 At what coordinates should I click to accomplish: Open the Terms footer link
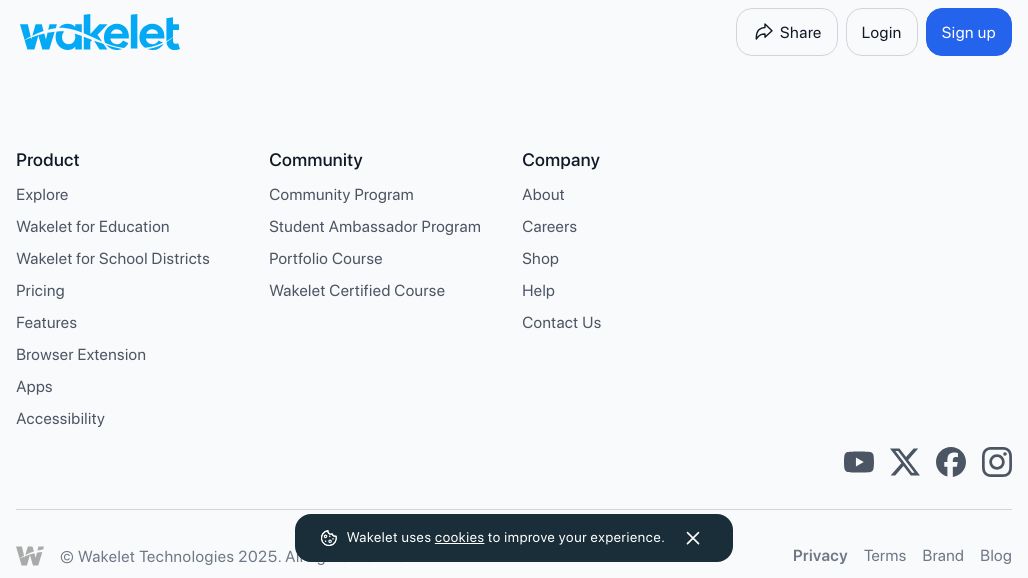884,556
